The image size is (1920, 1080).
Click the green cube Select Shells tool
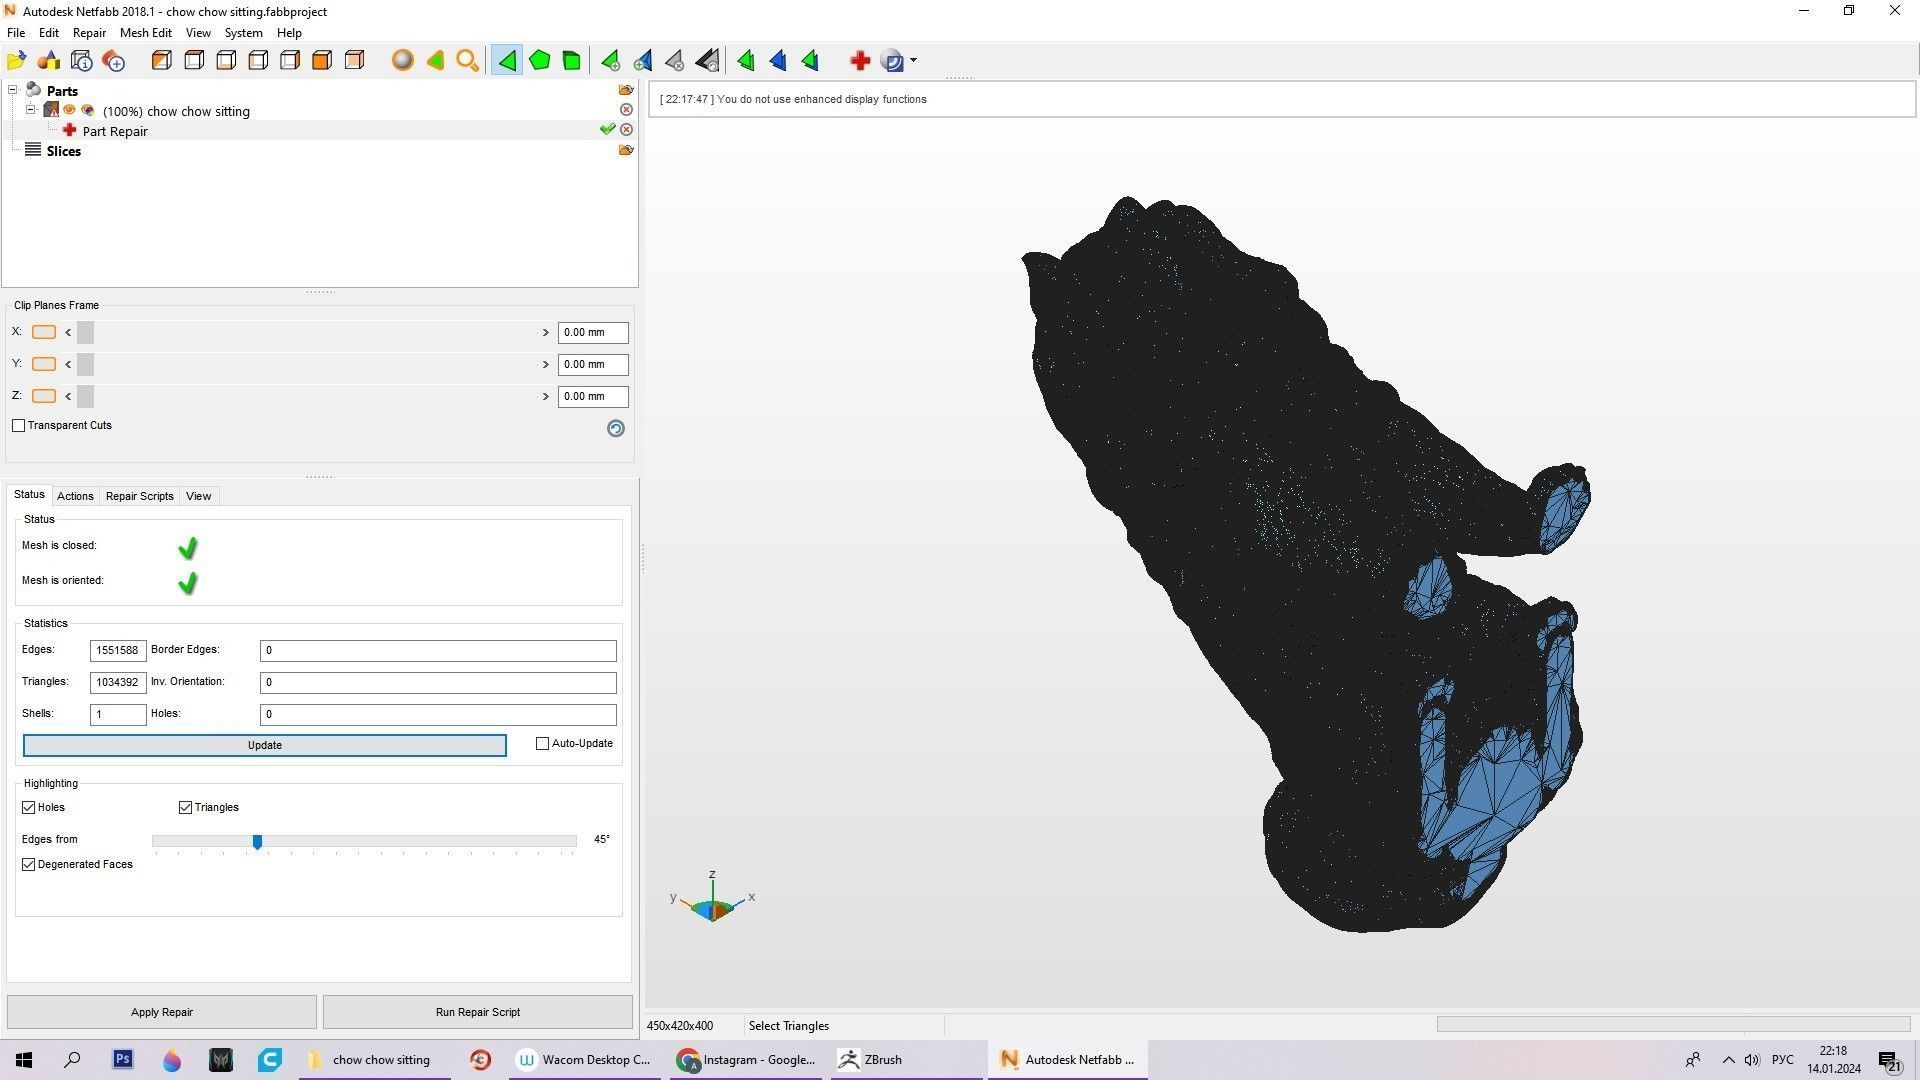(x=571, y=61)
